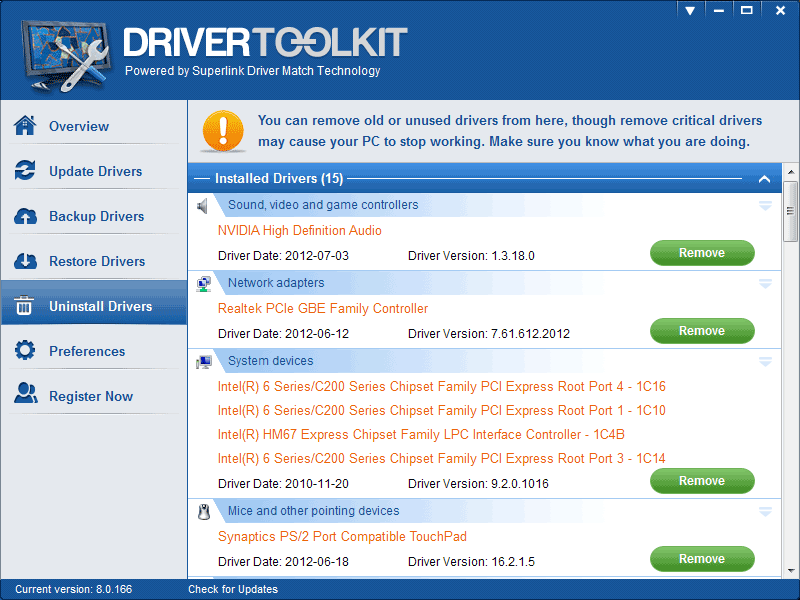
Task: Collapse the Network adapters group
Action: pyautogui.click(x=765, y=283)
